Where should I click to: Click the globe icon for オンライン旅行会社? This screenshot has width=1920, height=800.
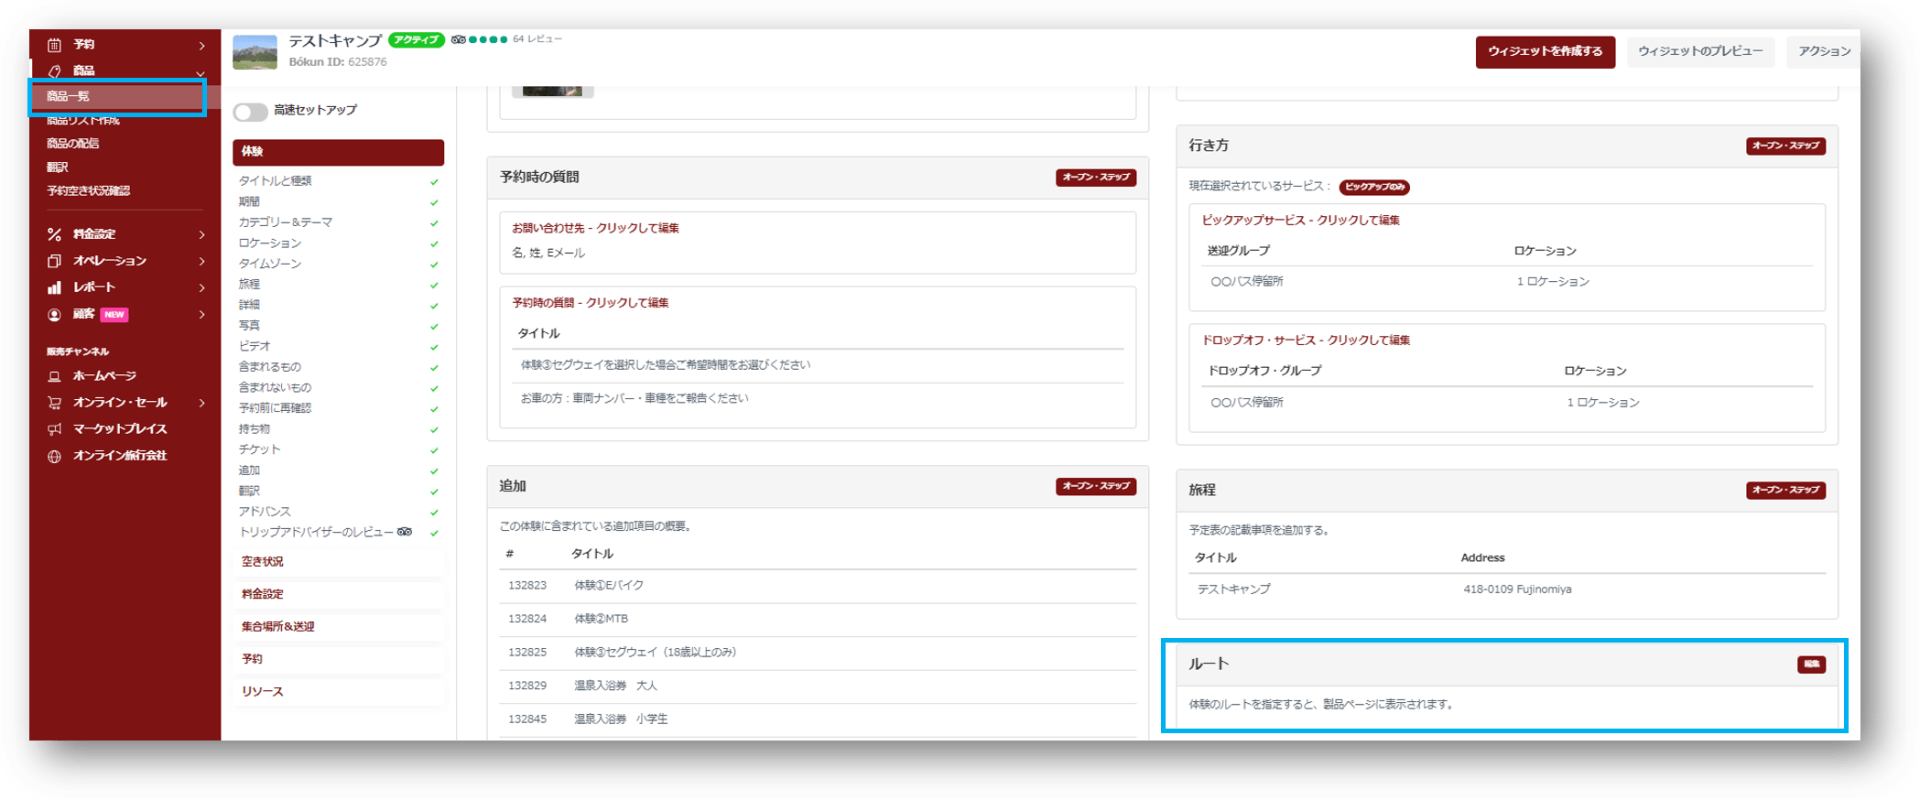(54, 456)
